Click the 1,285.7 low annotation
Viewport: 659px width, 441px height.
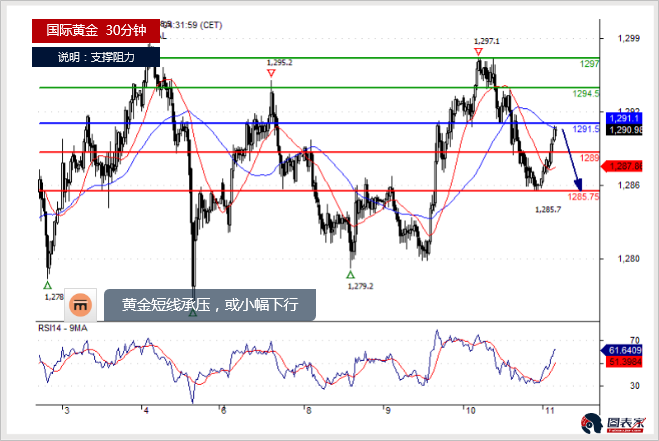pyautogui.click(x=548, y=209)
